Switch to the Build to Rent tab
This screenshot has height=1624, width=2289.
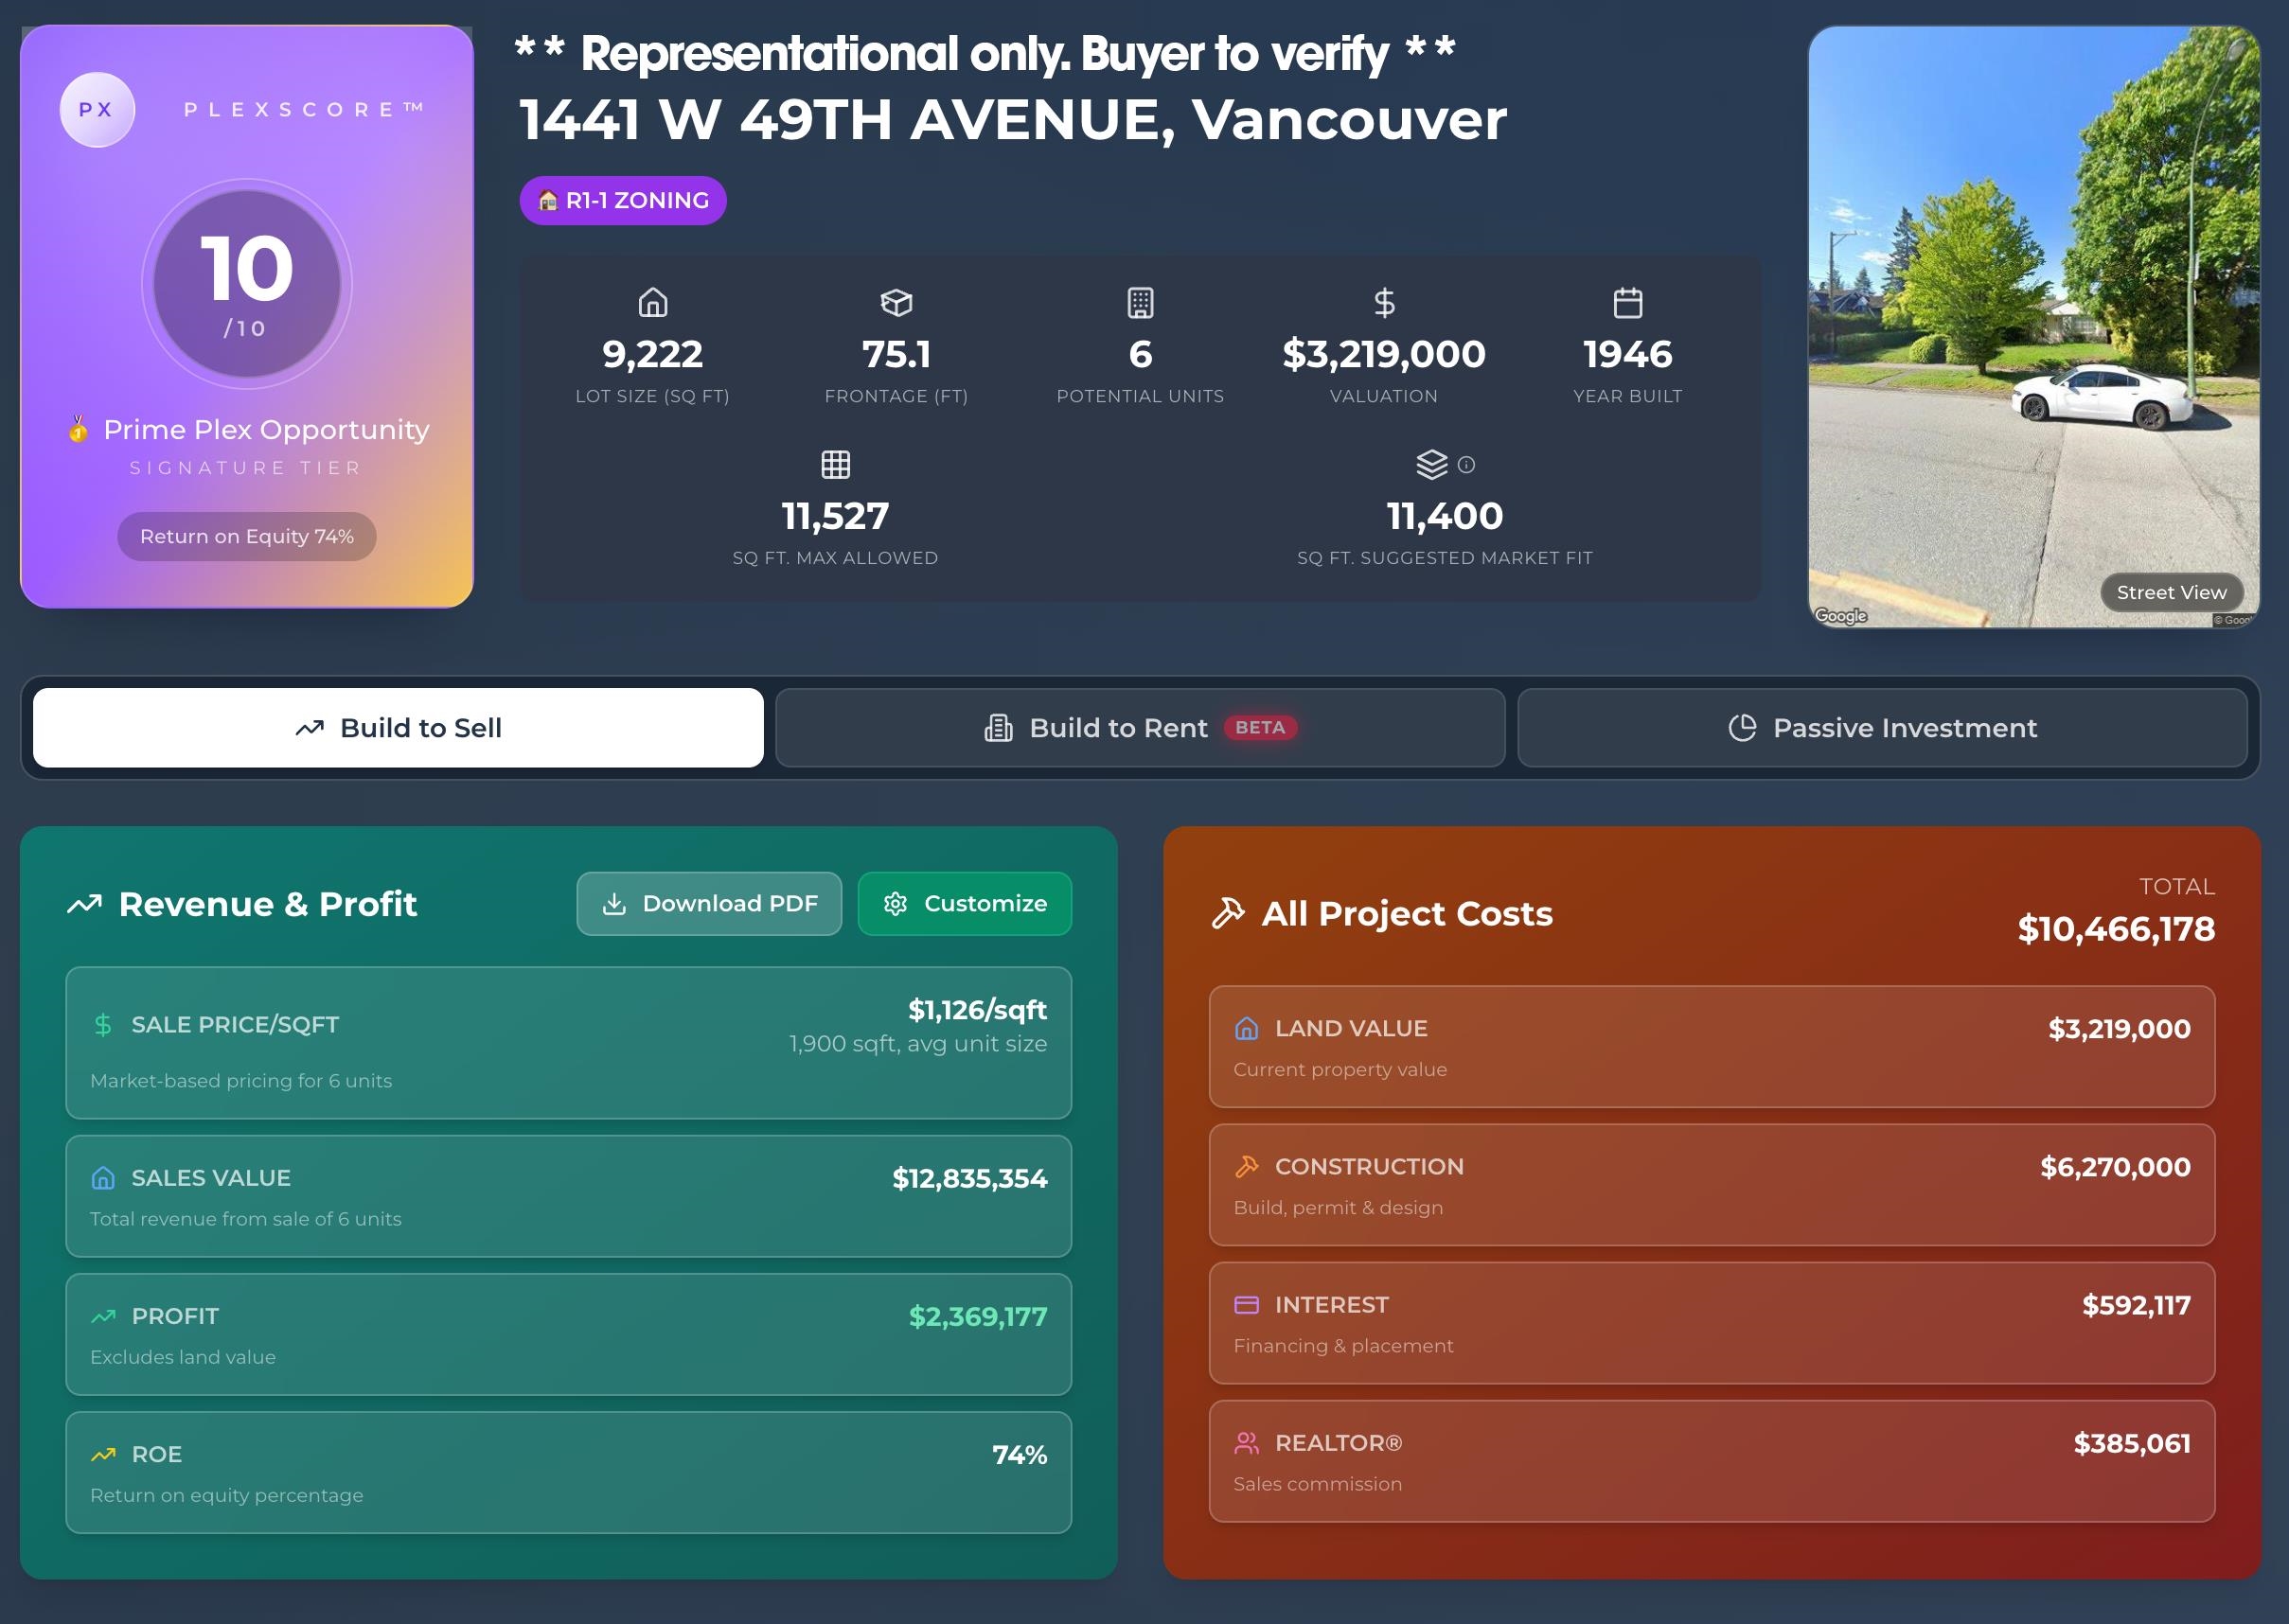point(1140,728)
